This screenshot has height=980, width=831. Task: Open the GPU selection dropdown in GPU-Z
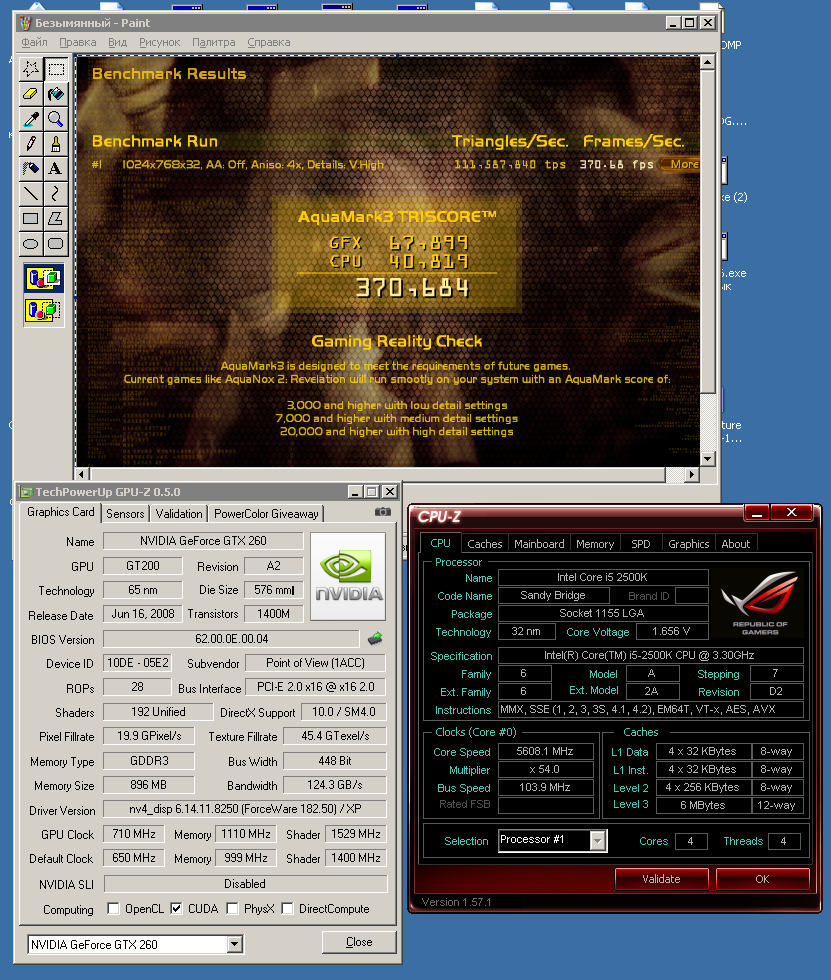tap(235, 944)
